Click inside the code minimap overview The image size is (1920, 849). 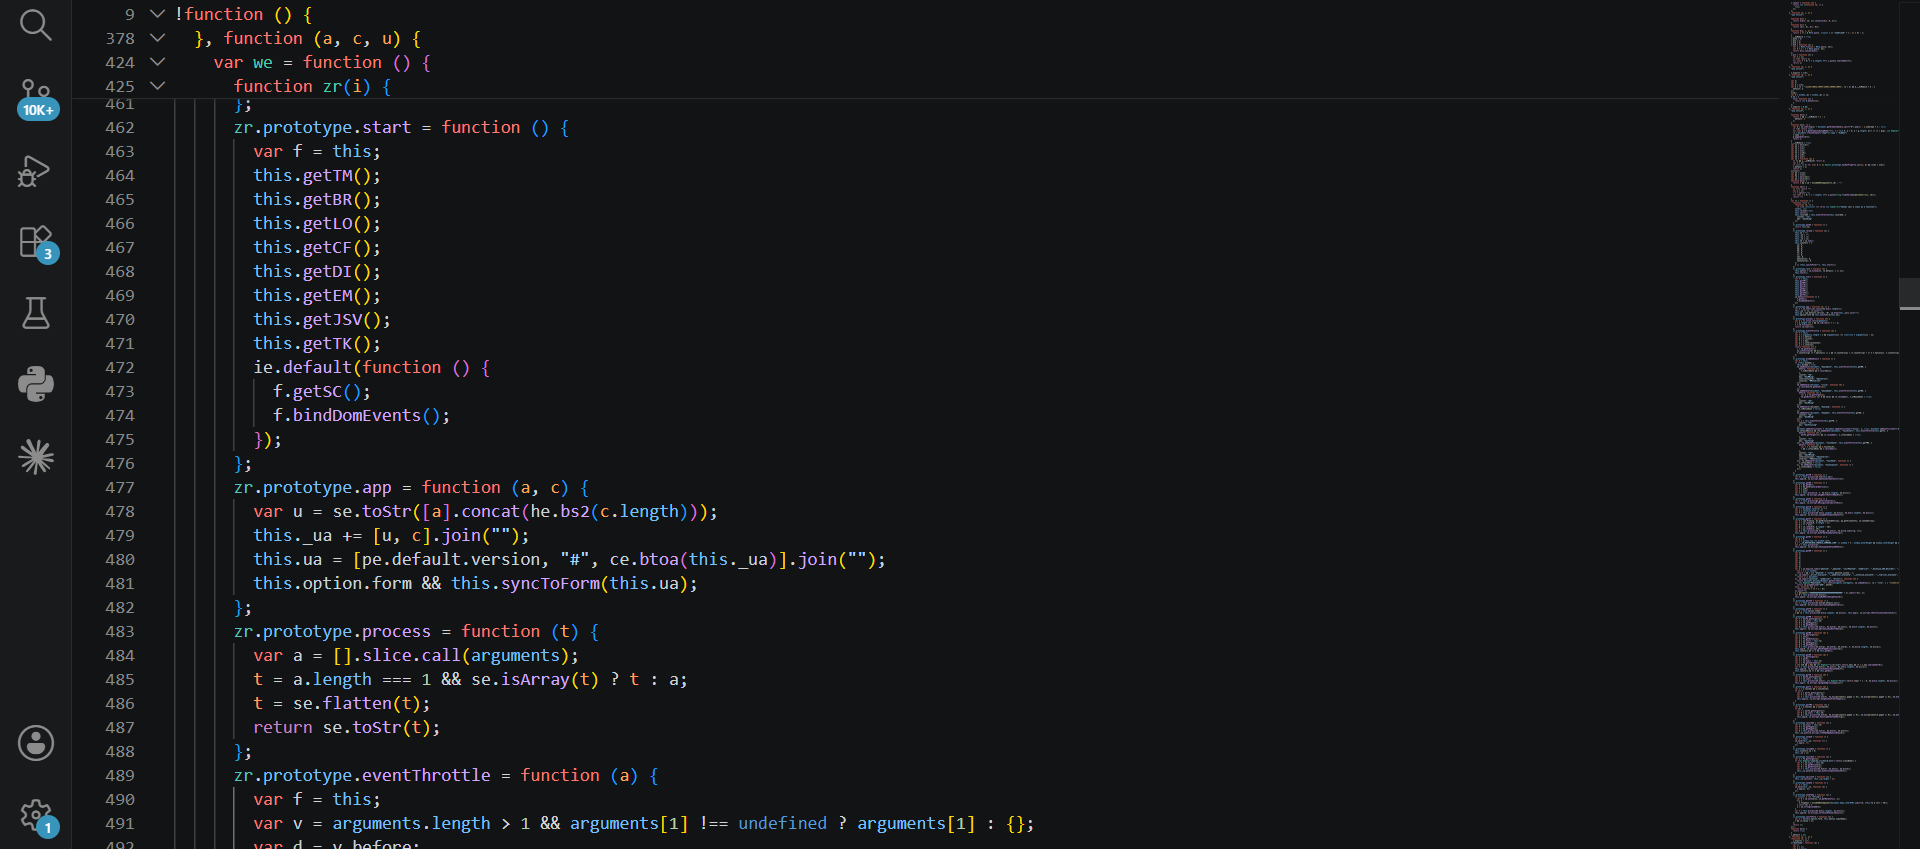[x=1843, y=424]
